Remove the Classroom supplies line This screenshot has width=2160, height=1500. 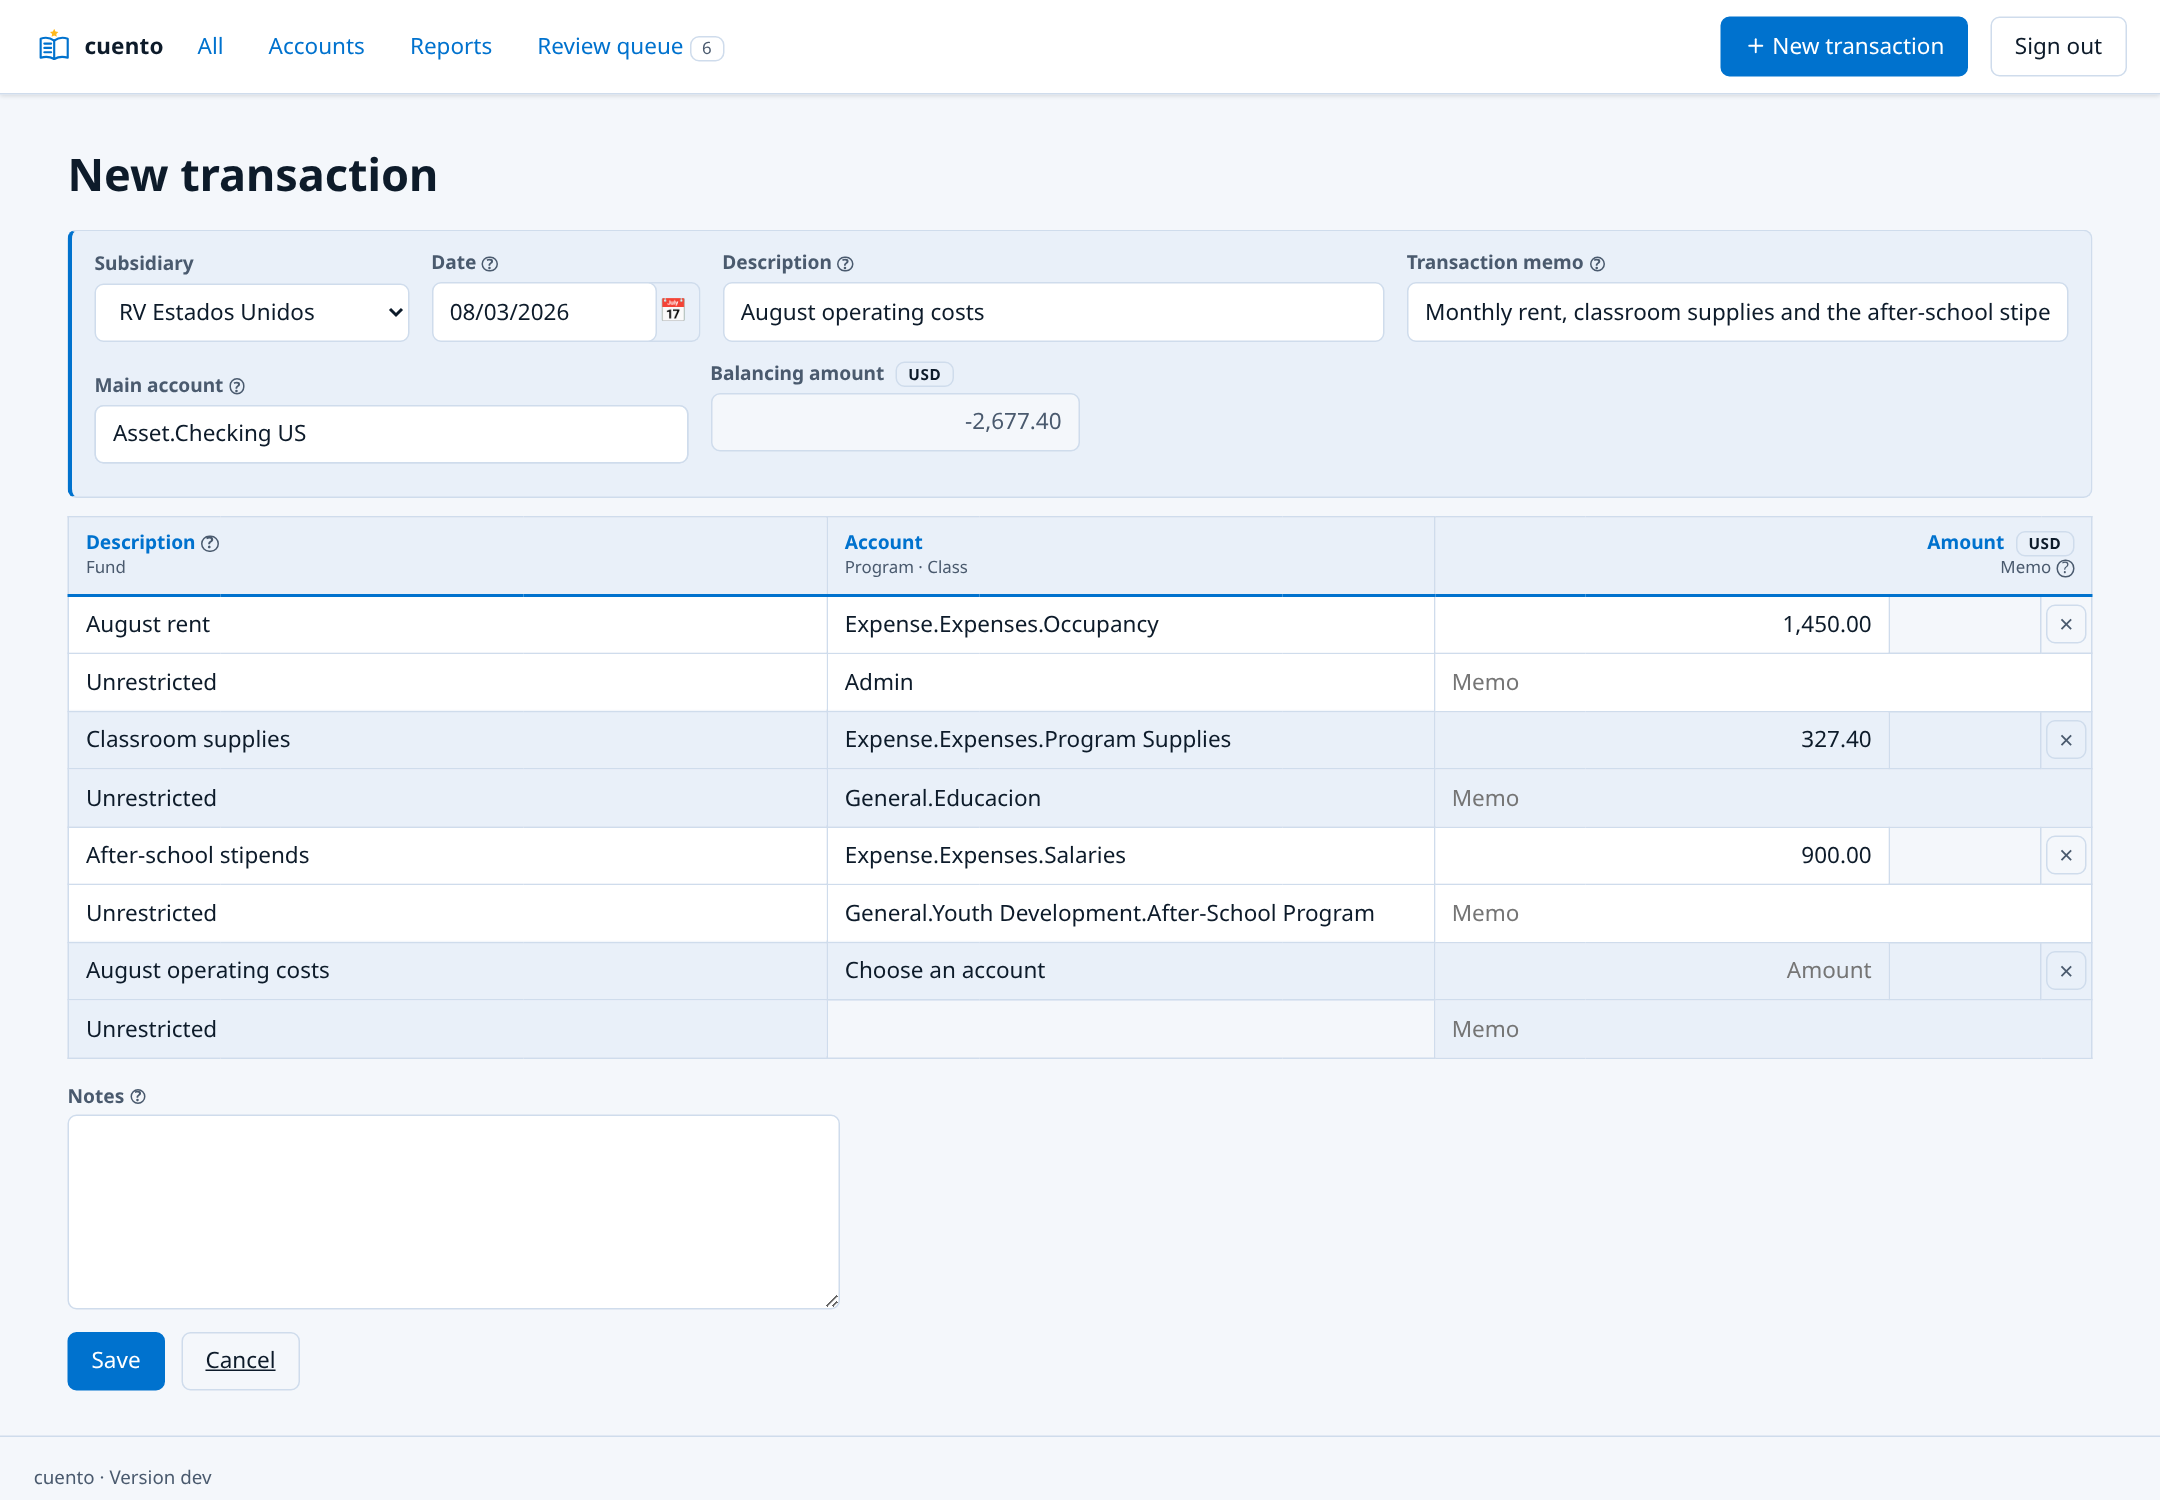click(2066, 740)
